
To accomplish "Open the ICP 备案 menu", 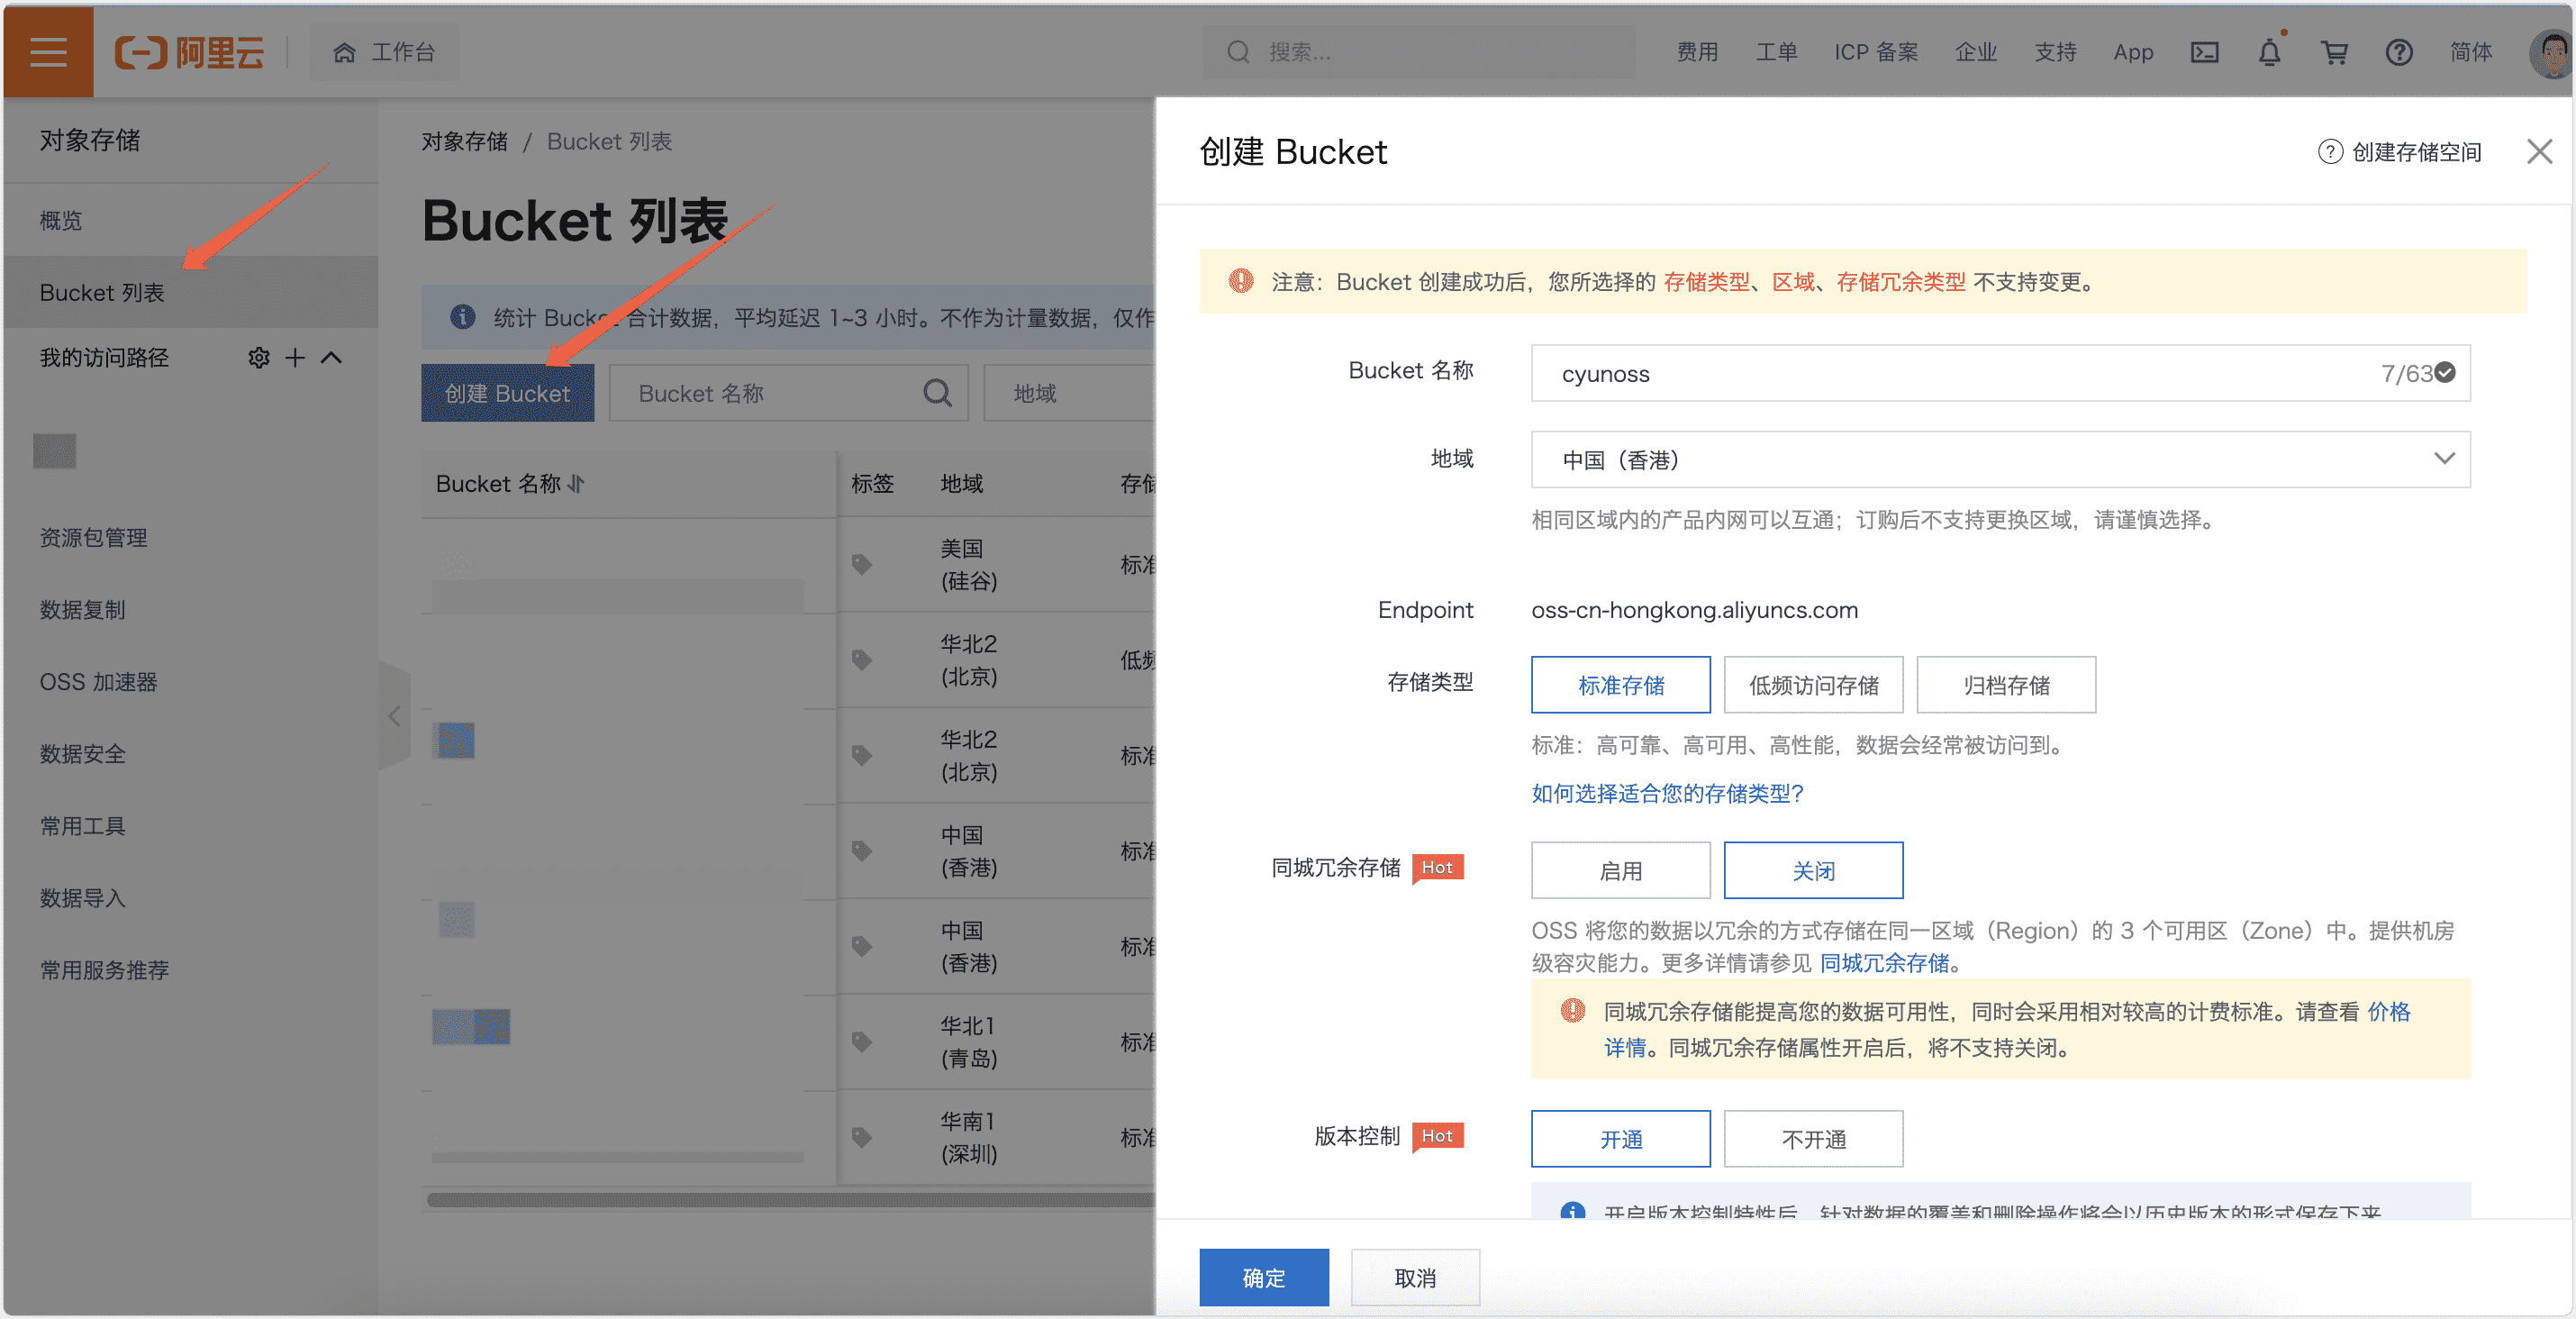I will (x=1875, y=52).
